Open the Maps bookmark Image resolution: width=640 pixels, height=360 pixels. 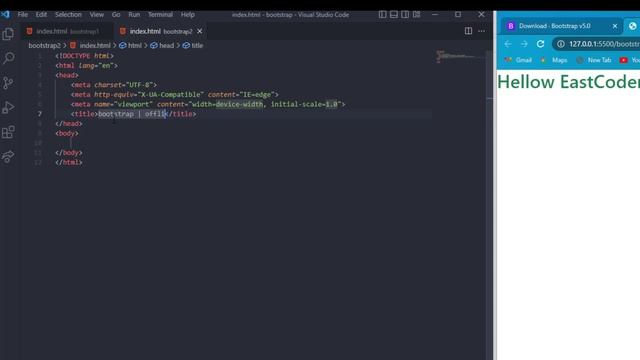click(x=554, y=60)
